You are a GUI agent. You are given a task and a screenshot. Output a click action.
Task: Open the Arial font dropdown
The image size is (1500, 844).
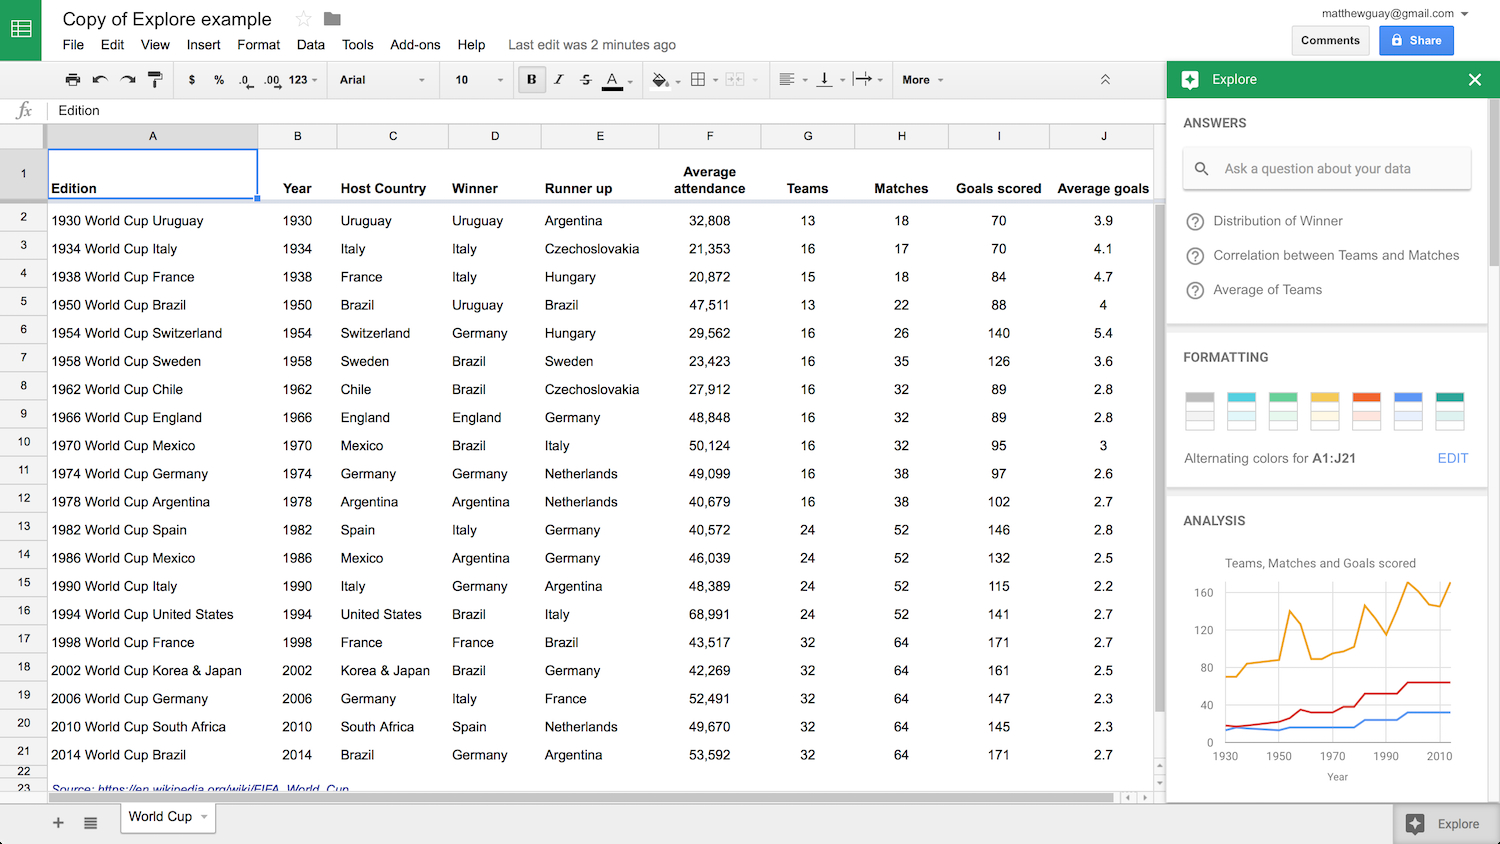coord(383,80)
